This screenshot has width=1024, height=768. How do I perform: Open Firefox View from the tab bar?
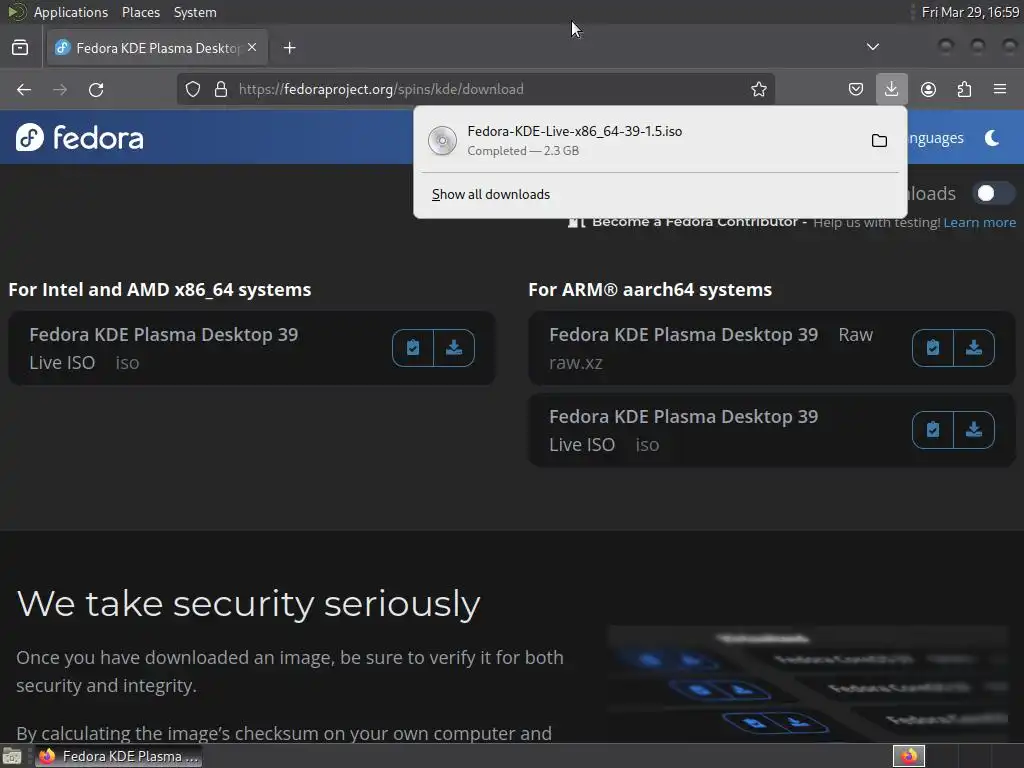(x=20, y=48)
